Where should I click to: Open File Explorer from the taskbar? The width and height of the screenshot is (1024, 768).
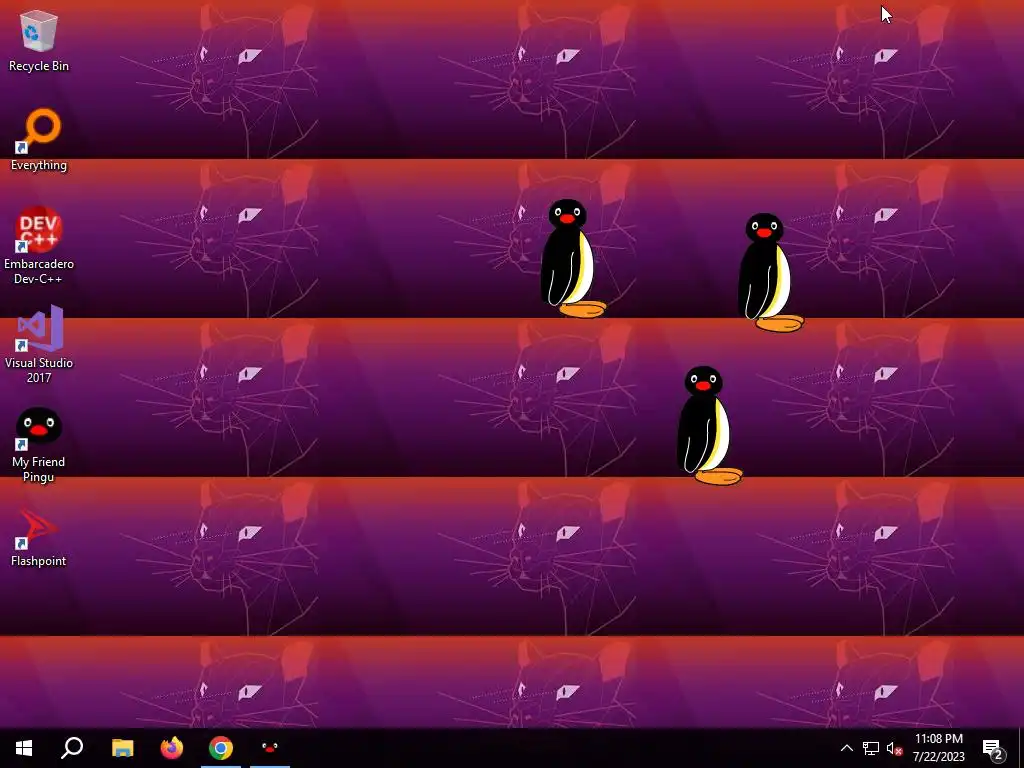point(122,748)
